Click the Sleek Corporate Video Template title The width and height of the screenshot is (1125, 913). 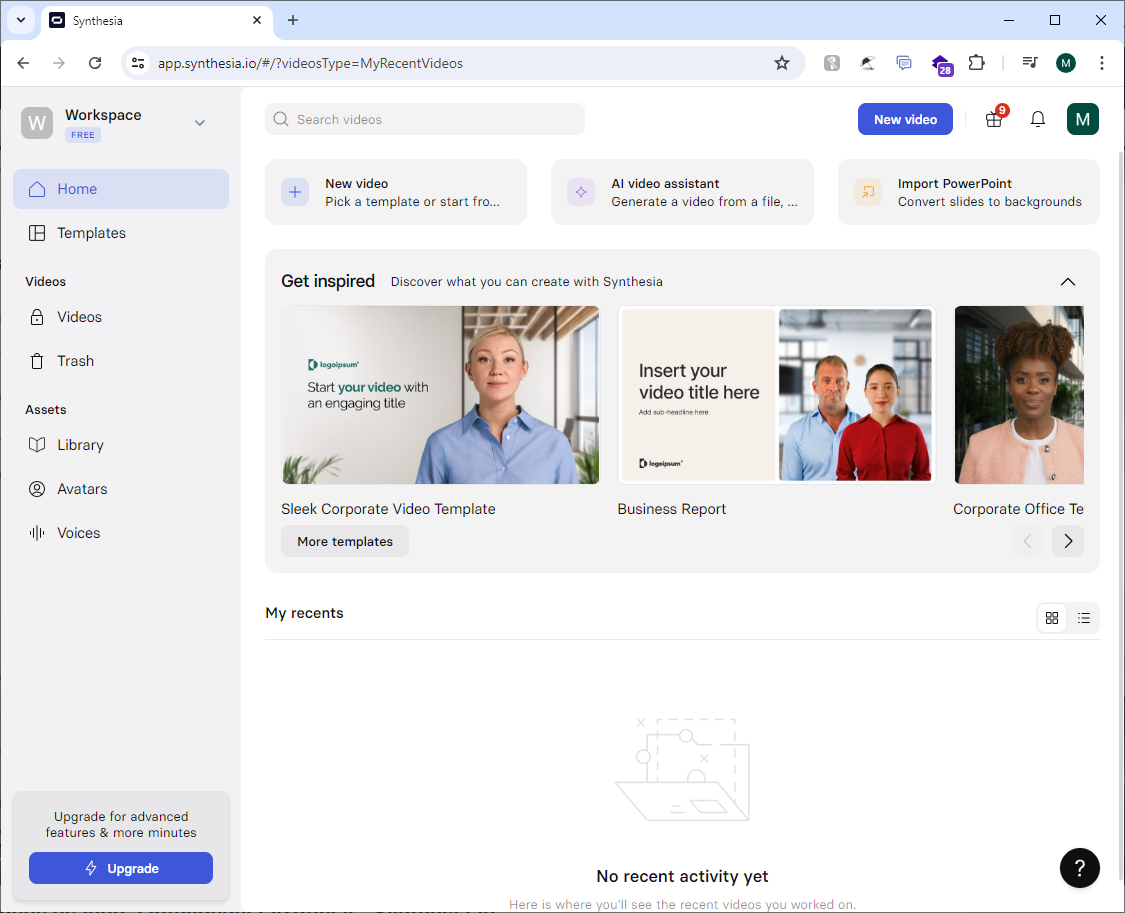tap(388, 508)
